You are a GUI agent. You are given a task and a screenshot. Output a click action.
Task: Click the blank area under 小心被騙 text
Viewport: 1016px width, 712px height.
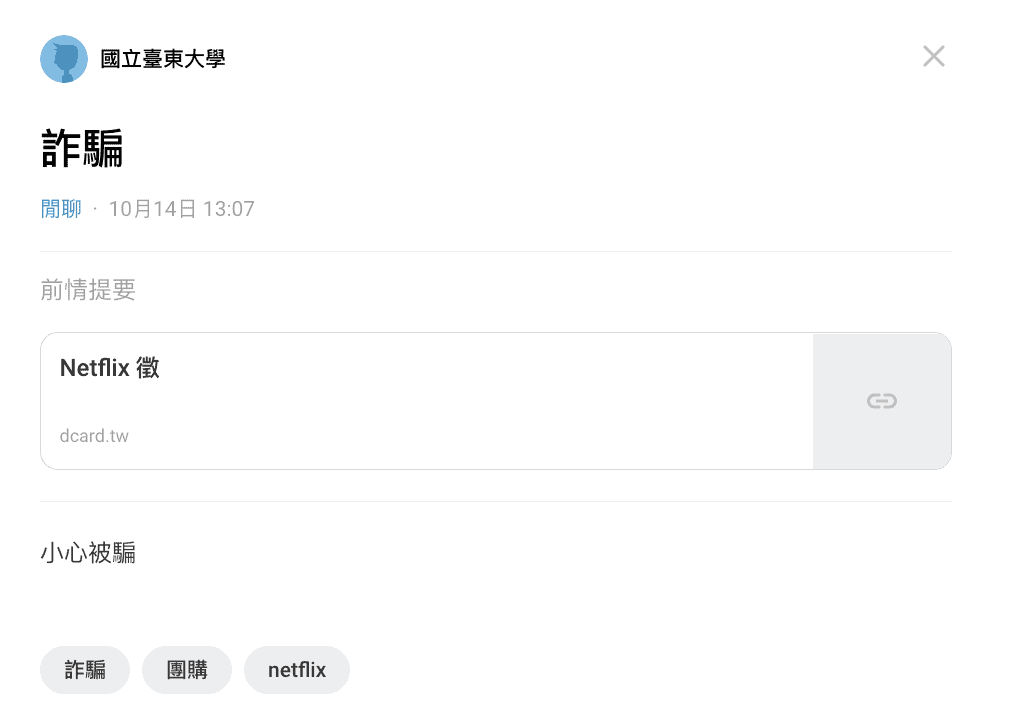pos(496,605)
